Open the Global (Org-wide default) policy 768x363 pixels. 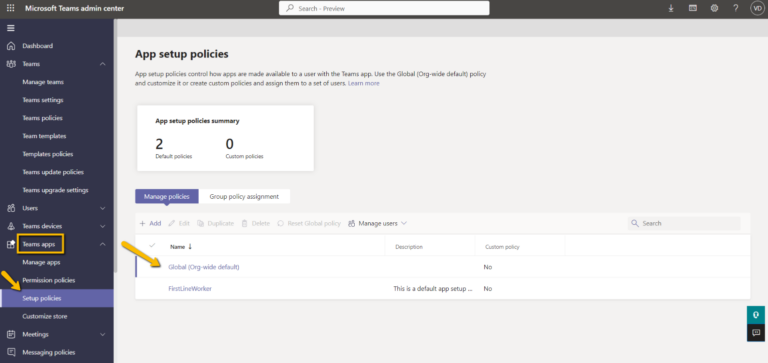click(x=204, y=267)
